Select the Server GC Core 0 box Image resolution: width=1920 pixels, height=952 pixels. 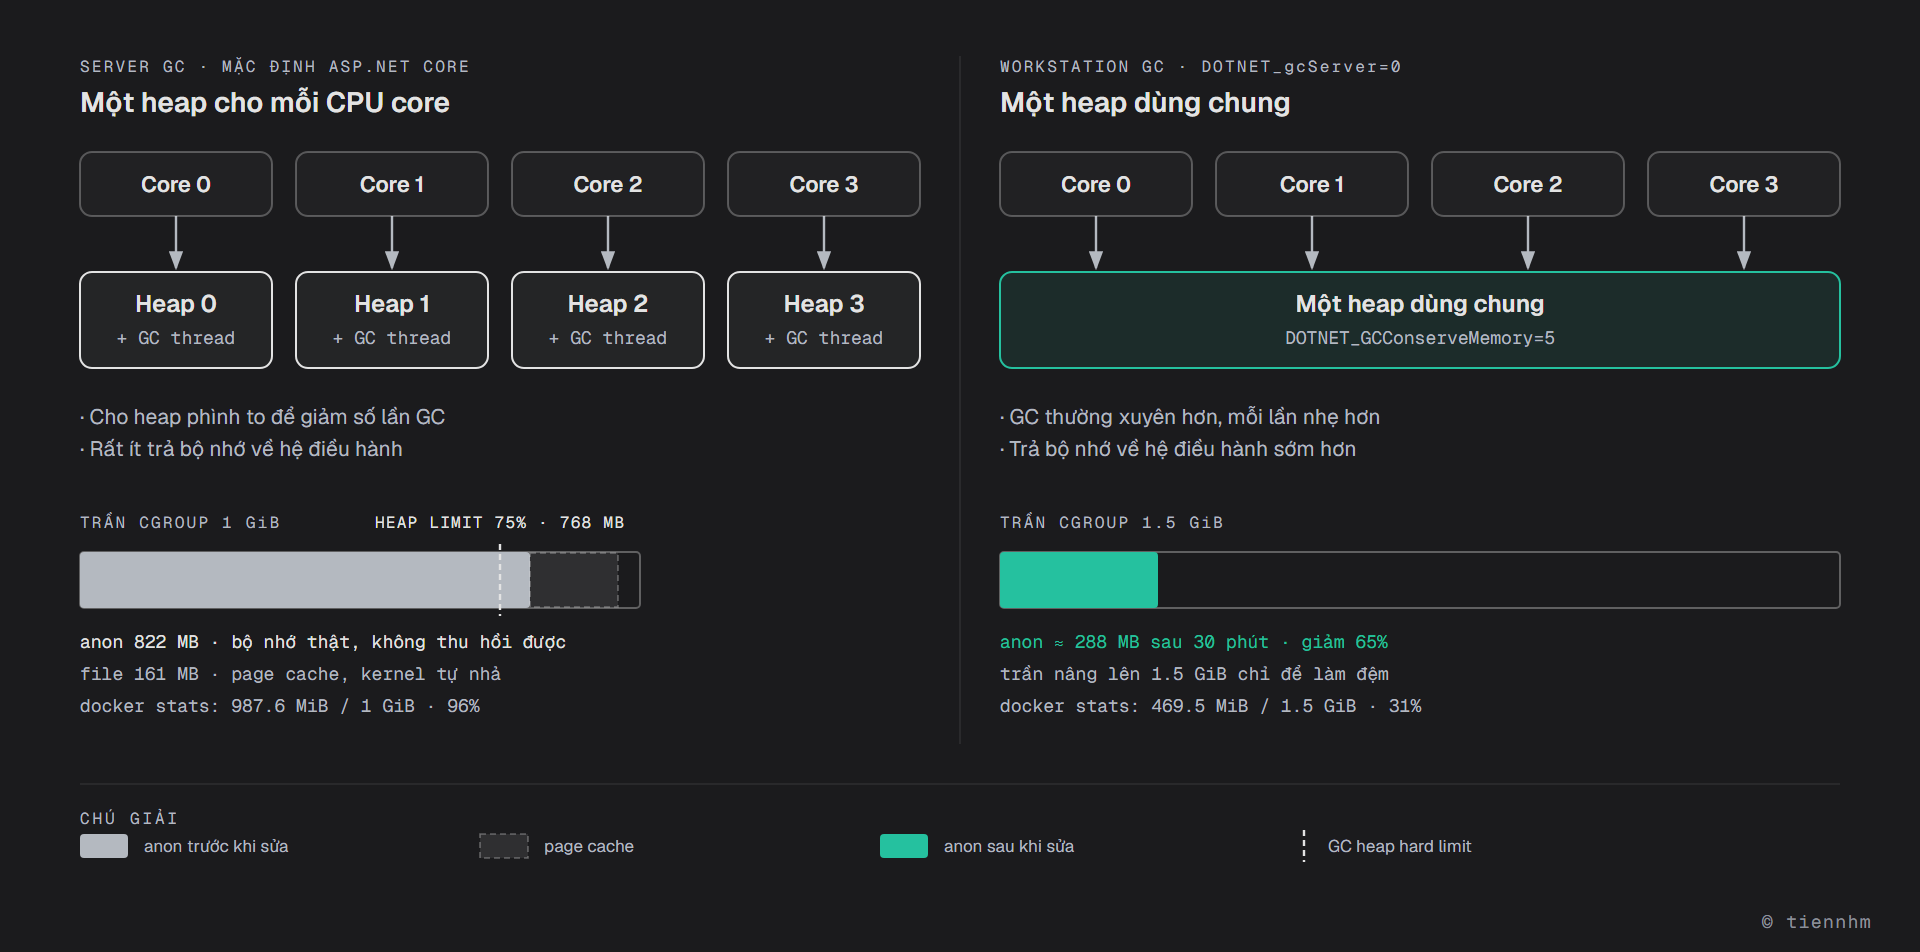tap(176, 184)
